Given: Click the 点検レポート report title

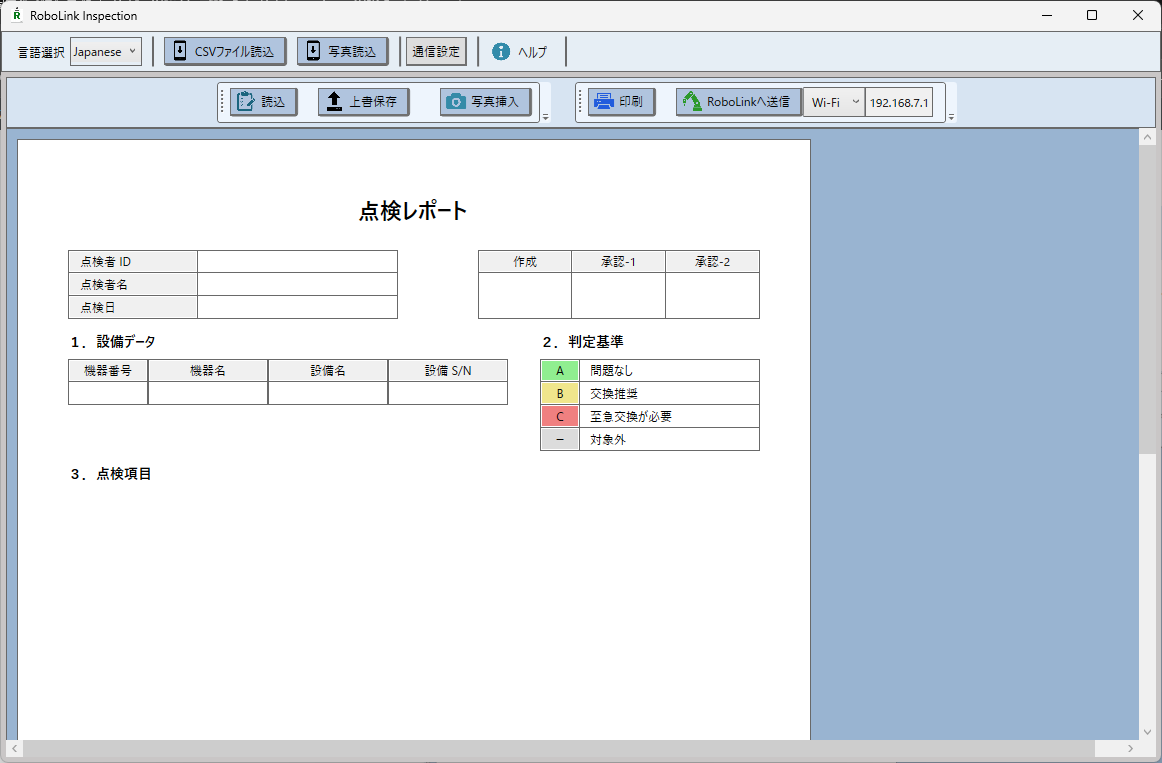Looking at the screenshot, I should coord(413,211).
